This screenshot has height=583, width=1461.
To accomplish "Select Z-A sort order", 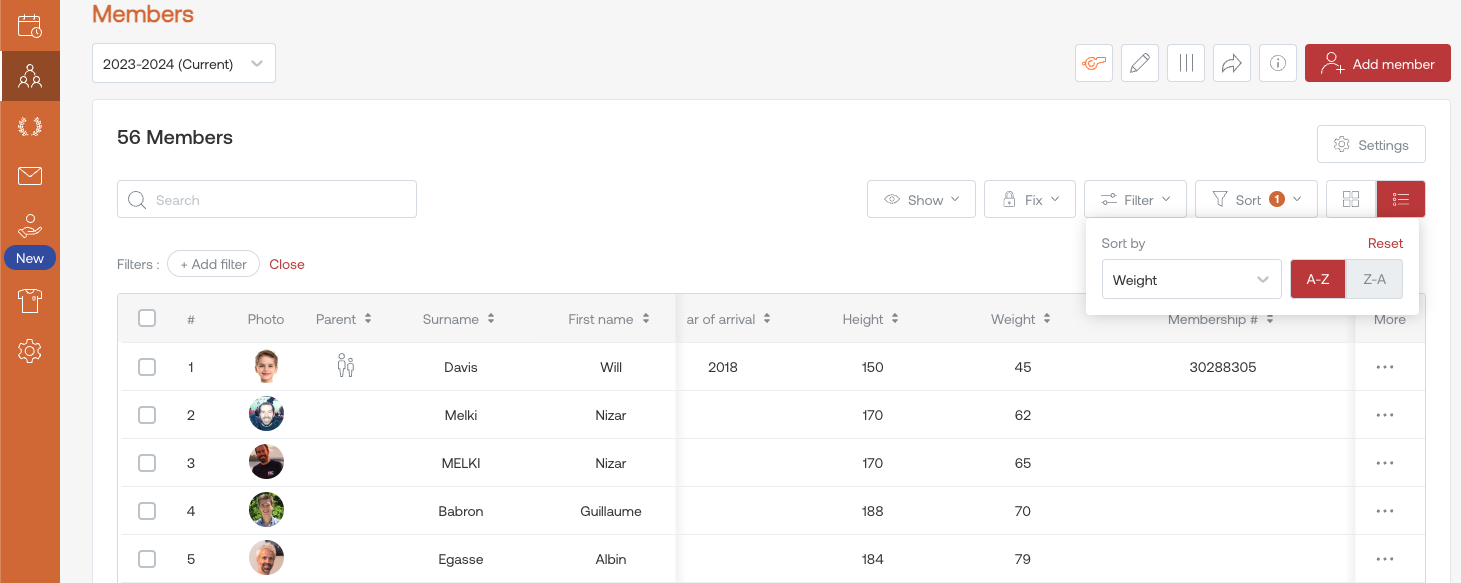I will pos(1374,279).
